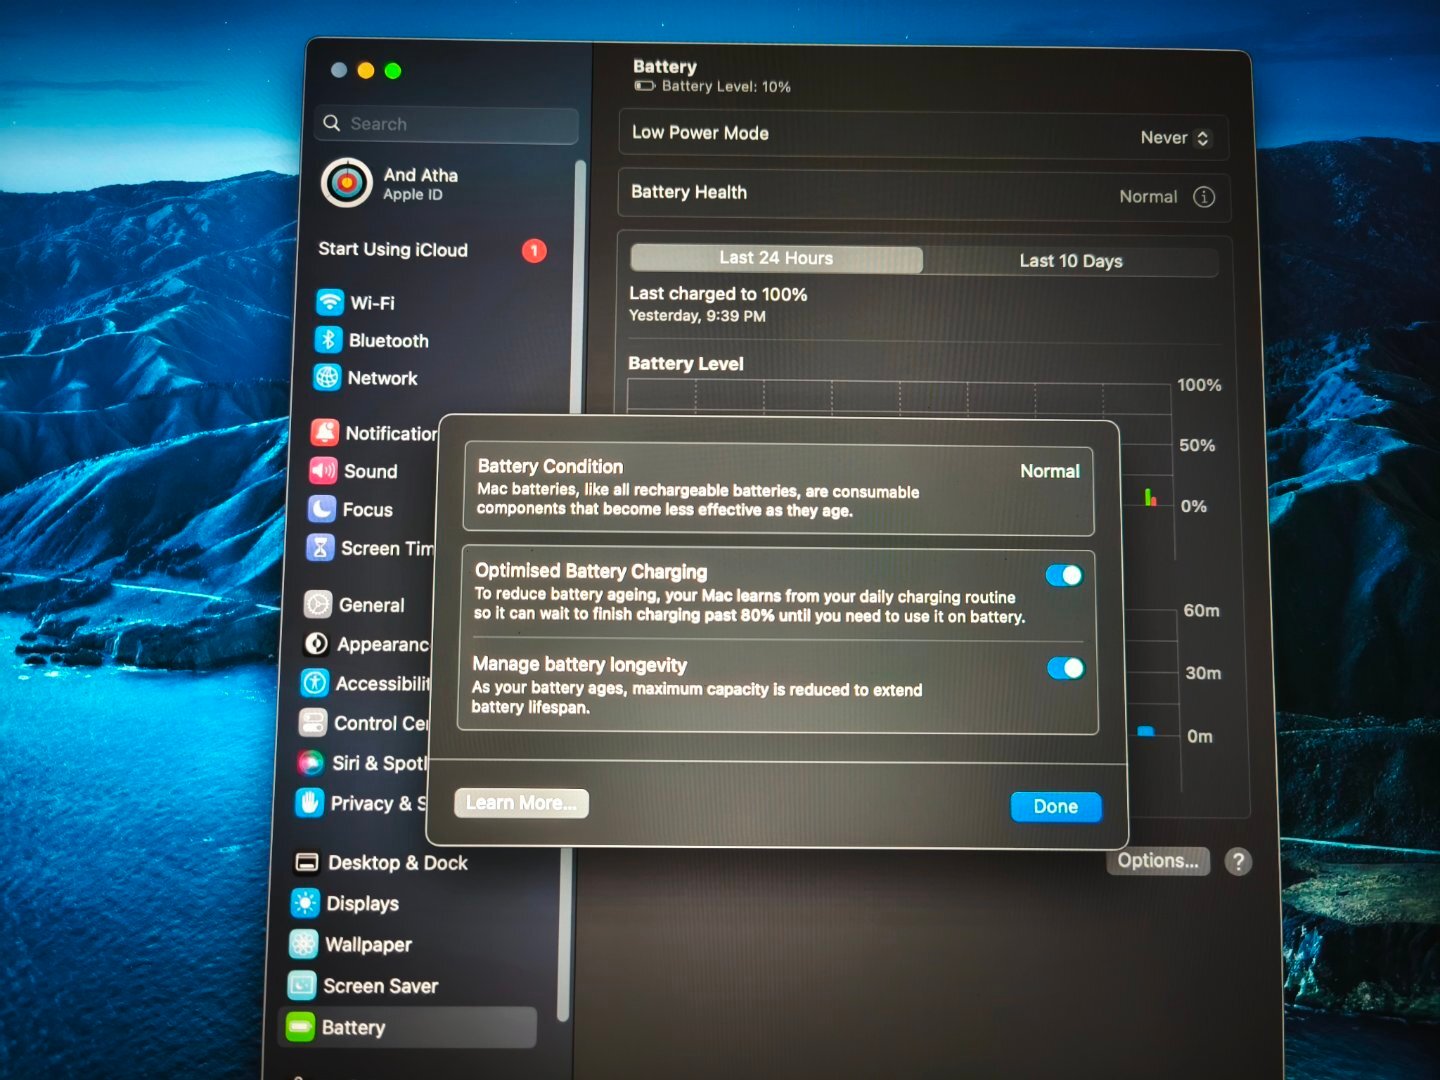The width and height of the screenshot is (1440, 1080).
Task: Open Focus moon icon
Action: point(322,509)
